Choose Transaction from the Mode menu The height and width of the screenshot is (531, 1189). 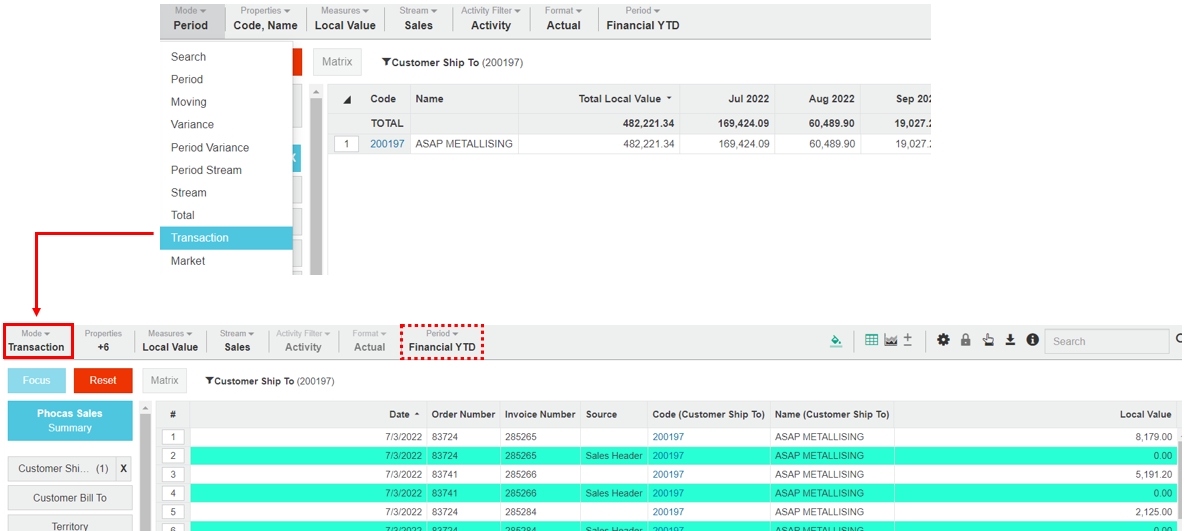pos(200,238)
